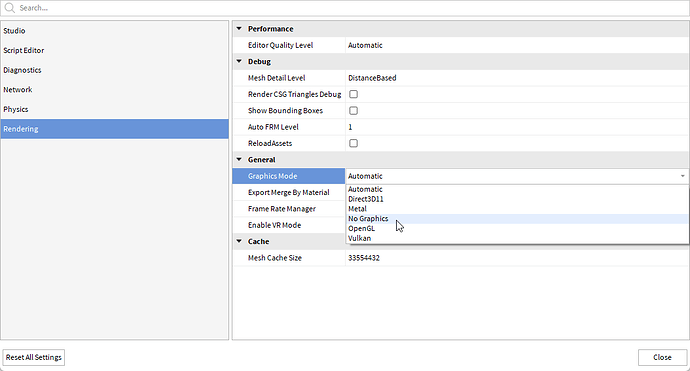Click the search magnifier icon
Image resolution: width=690 pixels, height=371 pixels.
9,8
